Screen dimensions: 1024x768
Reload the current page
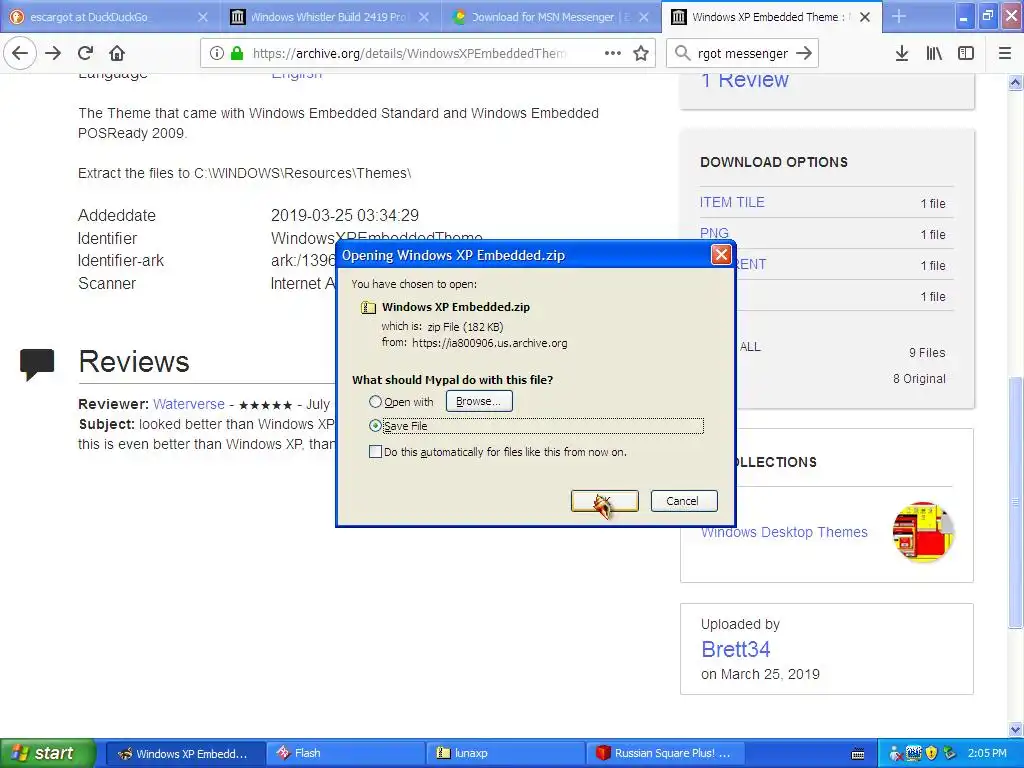click(x=86, y=53)
